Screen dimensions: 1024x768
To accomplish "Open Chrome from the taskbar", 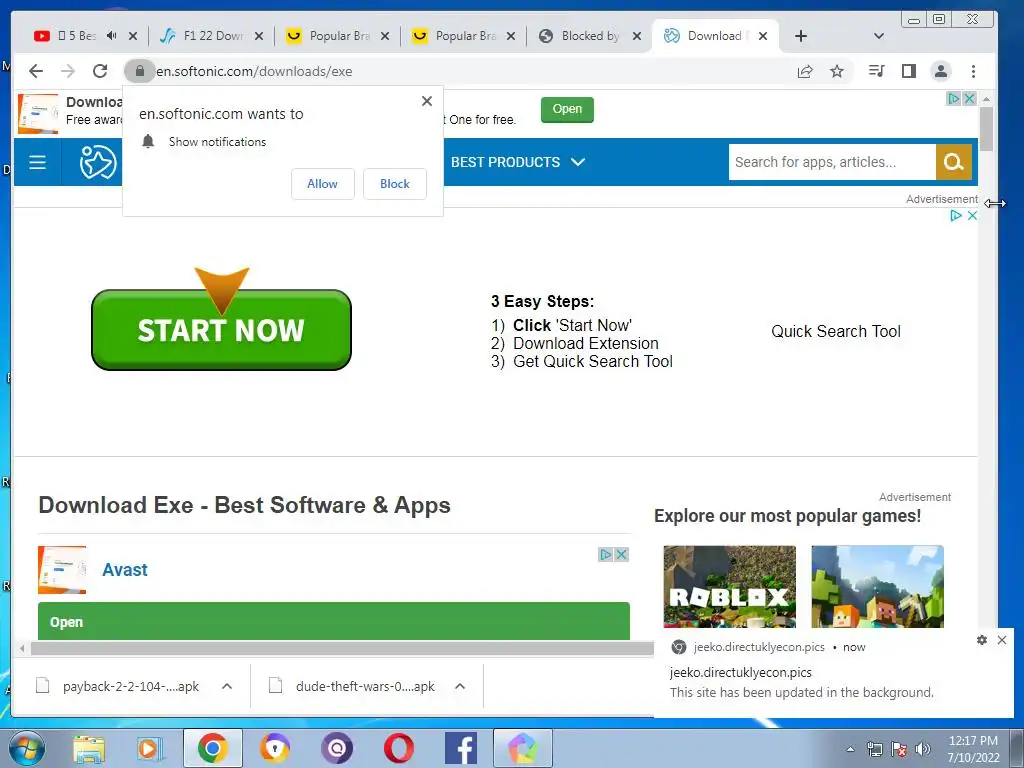I will 213,748.
